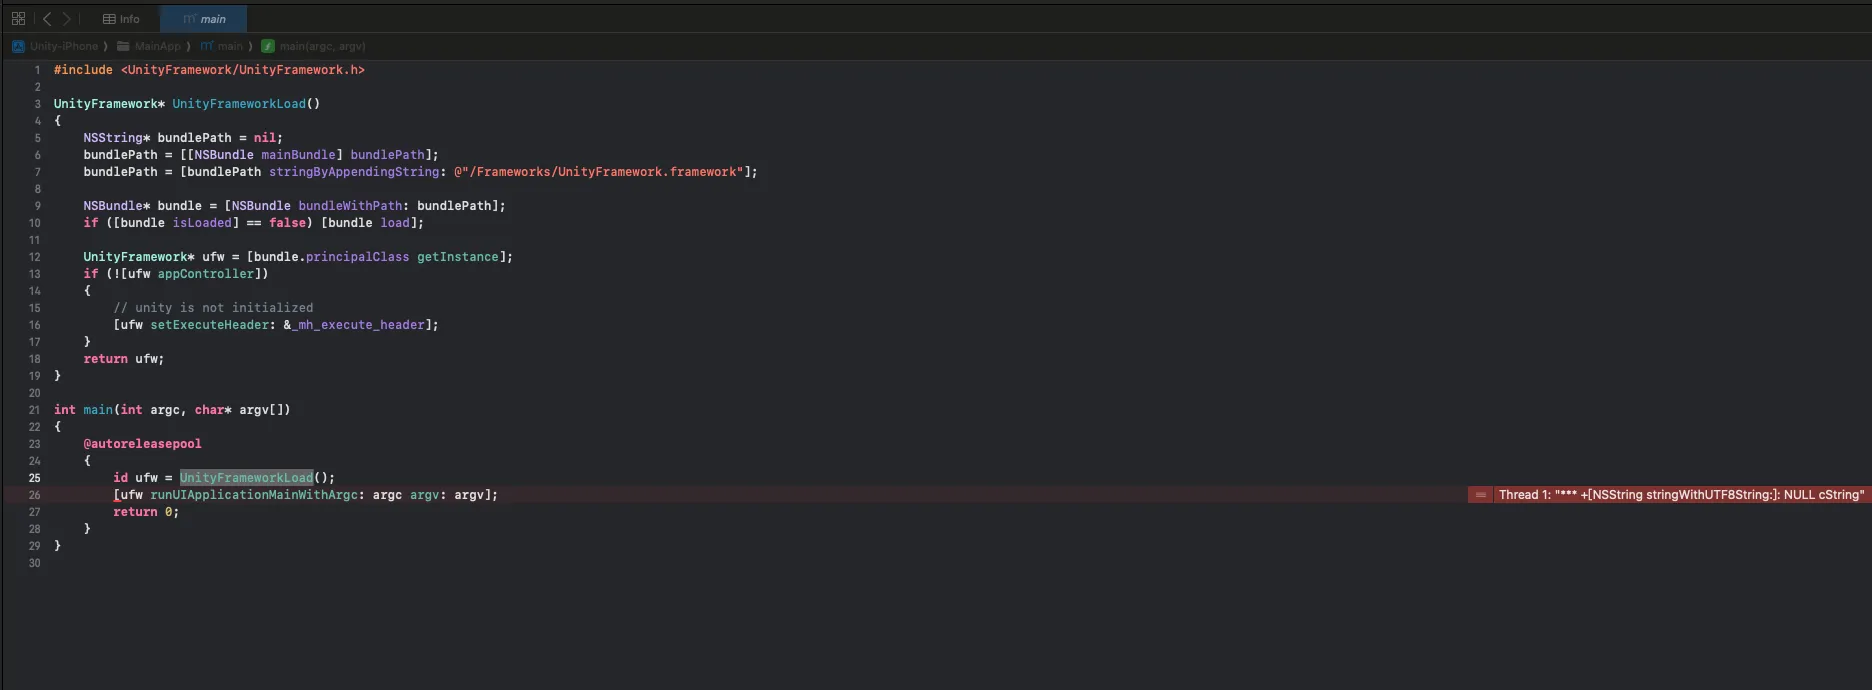The height and width of the screenshot is (690, 1872).
Task: Click the nil value on line 5
Action: [x=264, y=138]
